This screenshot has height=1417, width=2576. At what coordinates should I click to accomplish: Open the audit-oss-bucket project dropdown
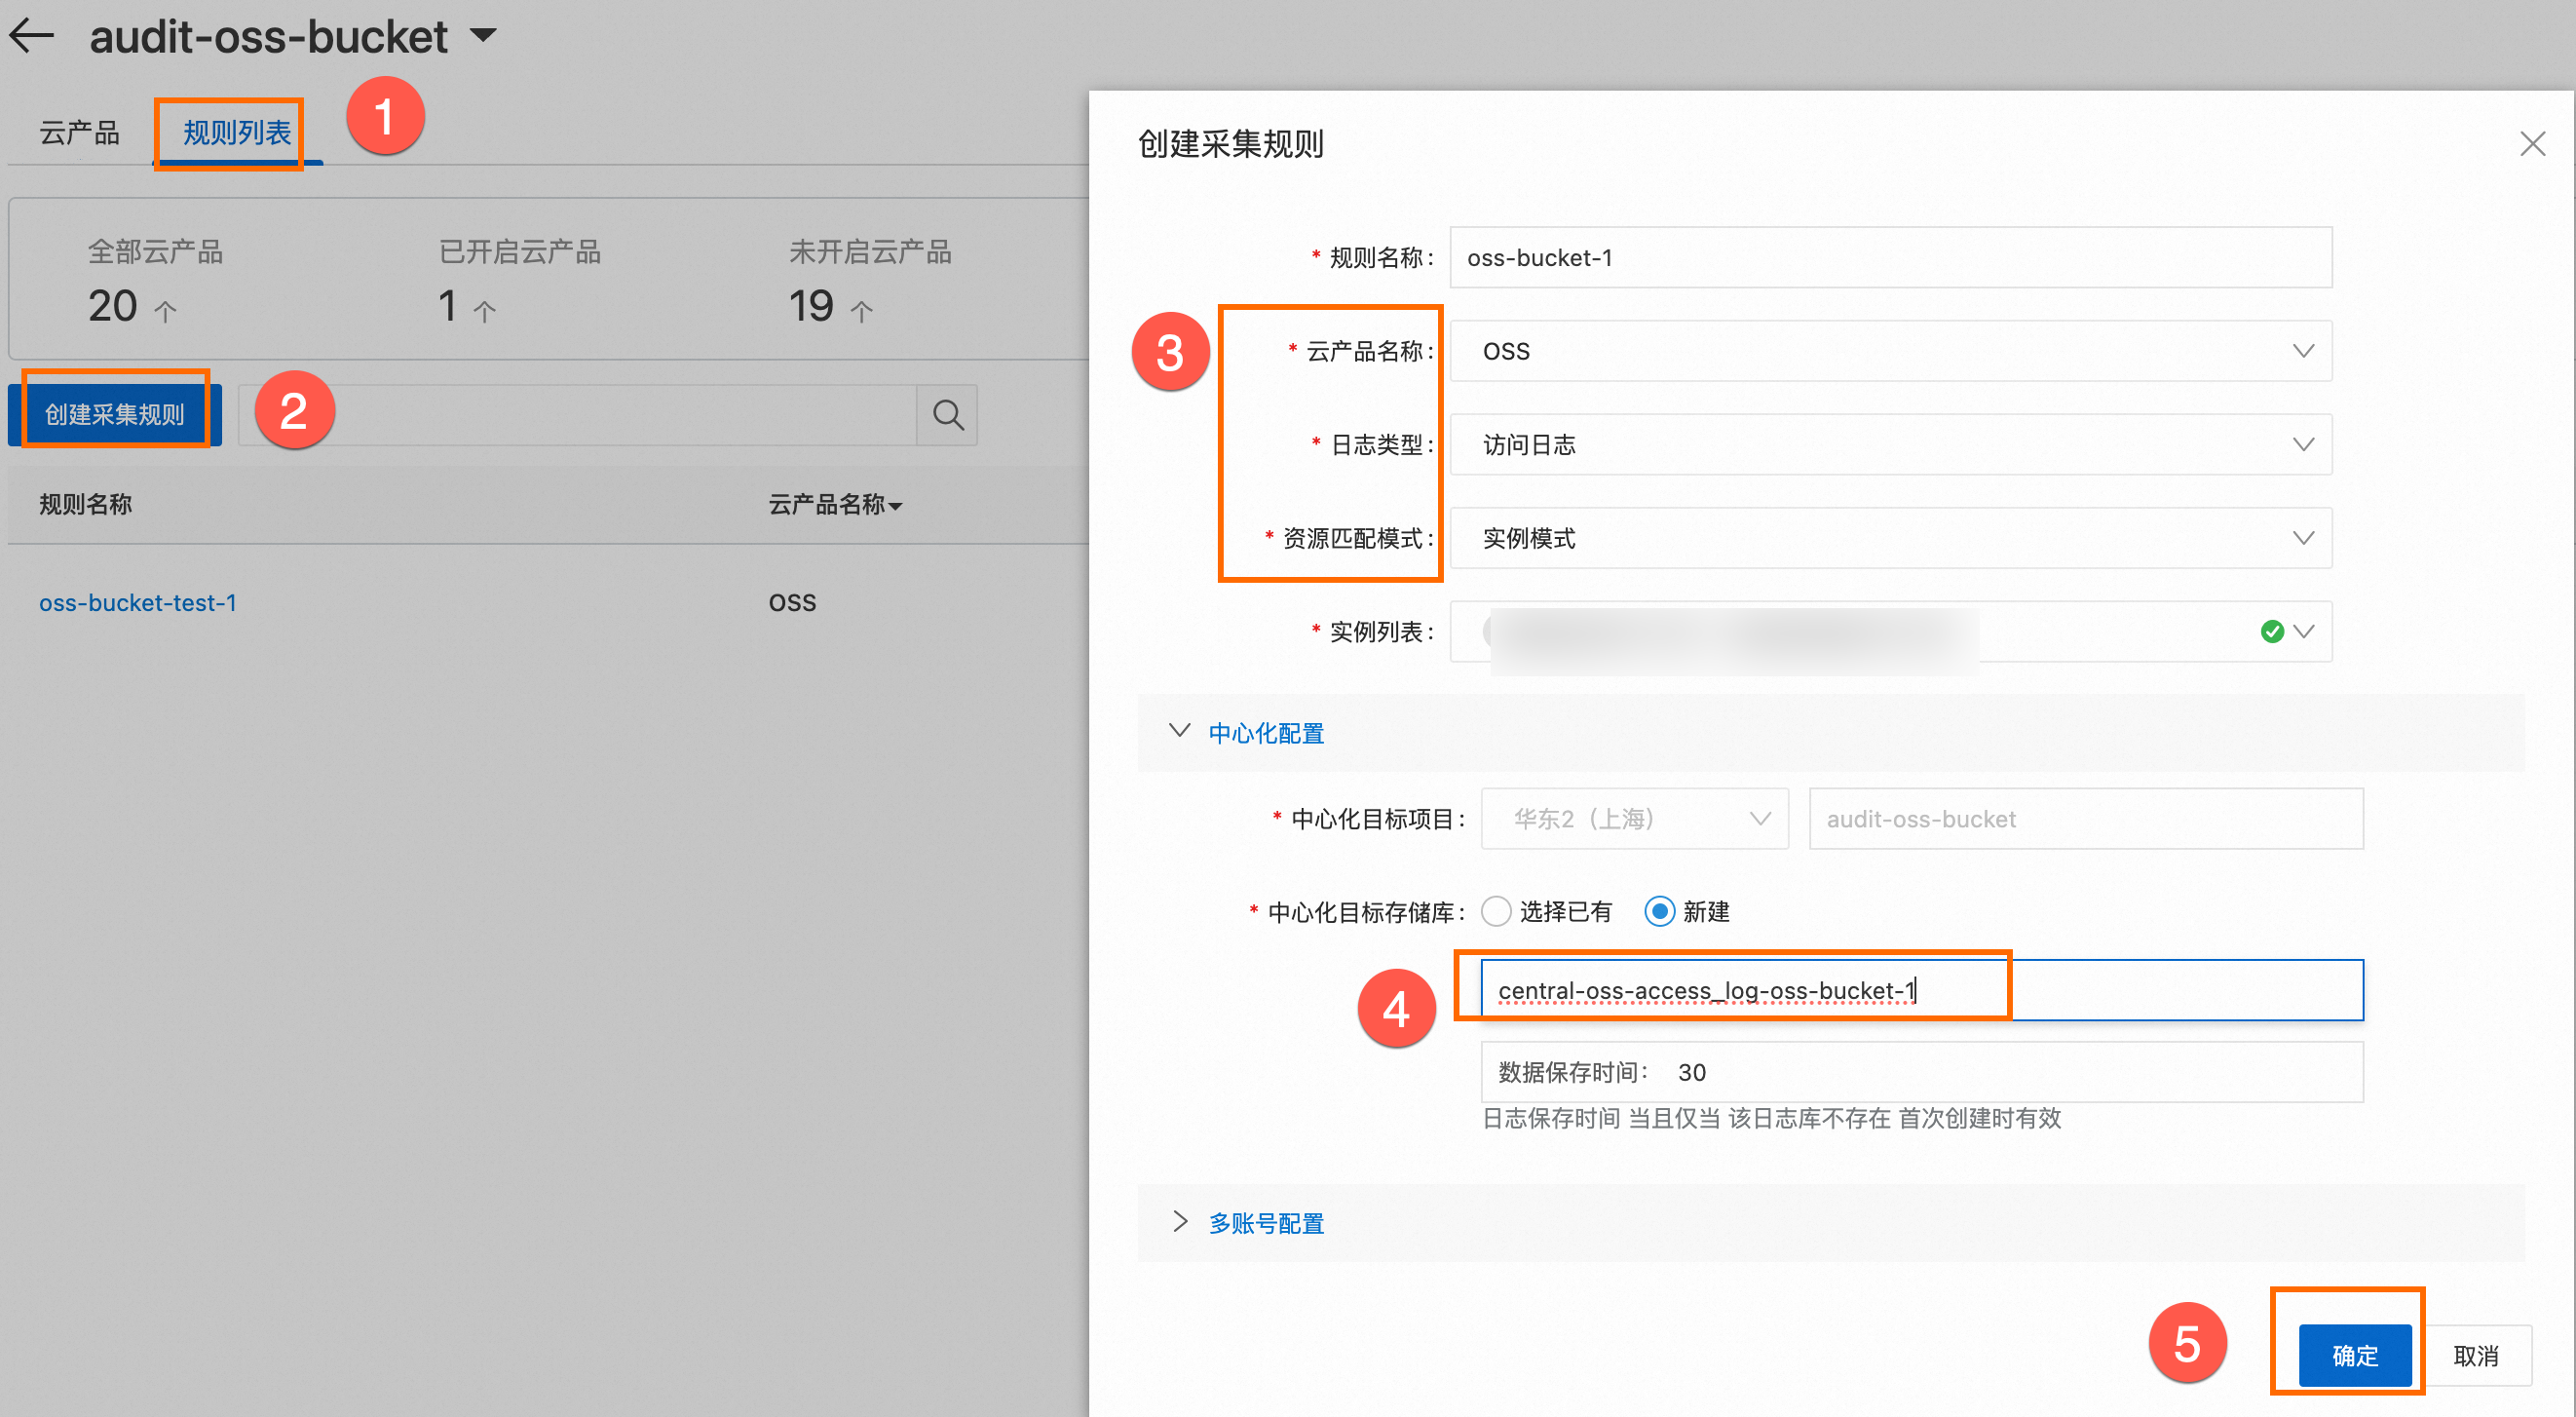pyautogui.click(x=483, y=36)
